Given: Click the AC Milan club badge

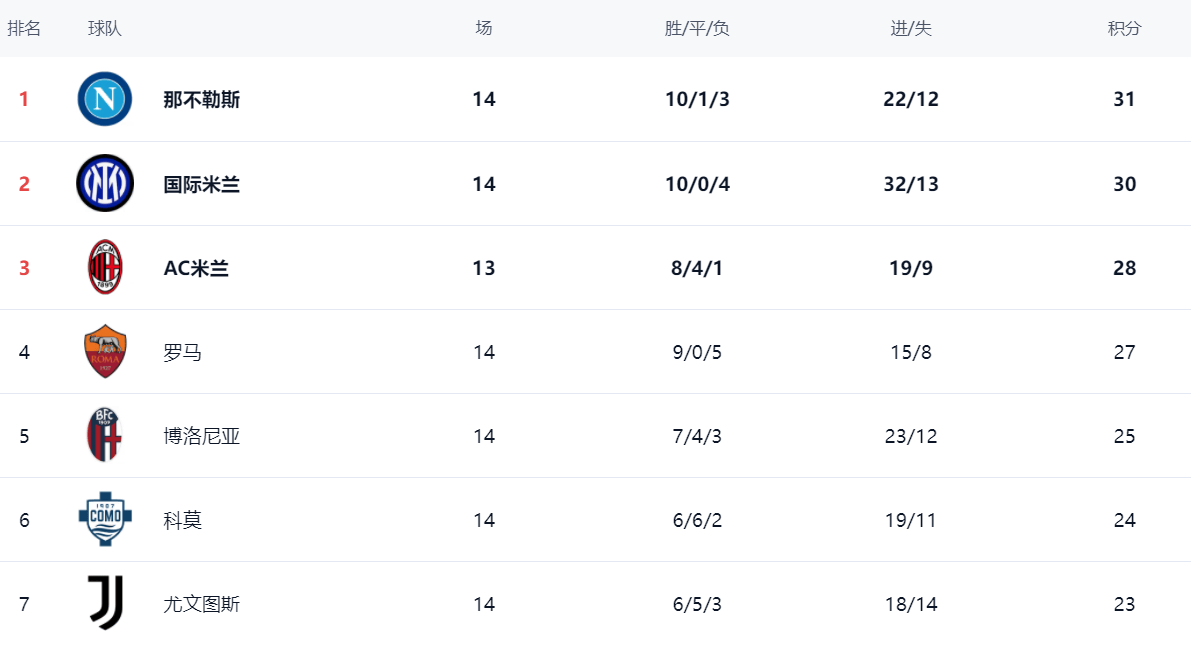Looking at the screenshot, I should pyautogui.click(x=105, y=267).
